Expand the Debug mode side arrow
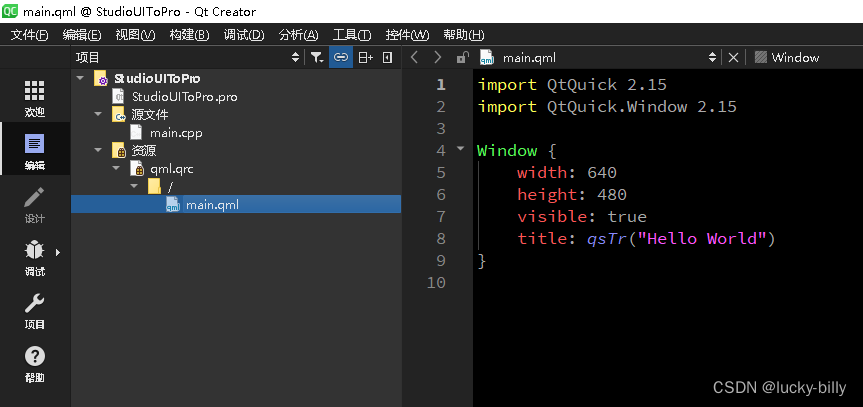This screenshot has width=863, height=407. 58,252
